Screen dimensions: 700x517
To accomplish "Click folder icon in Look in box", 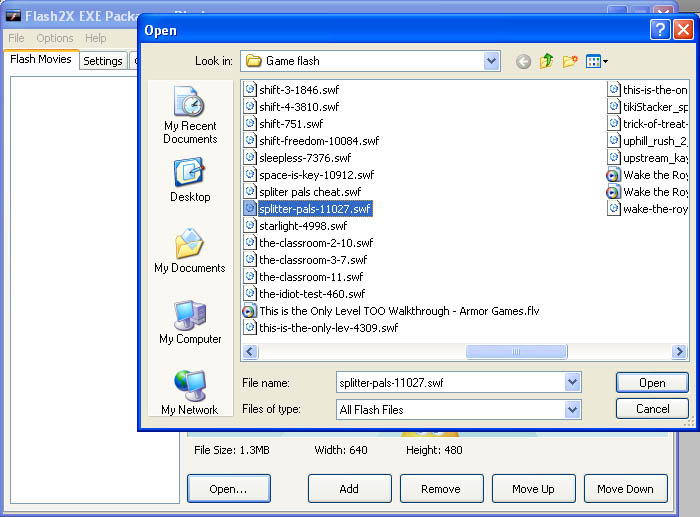I will point(254,61).
